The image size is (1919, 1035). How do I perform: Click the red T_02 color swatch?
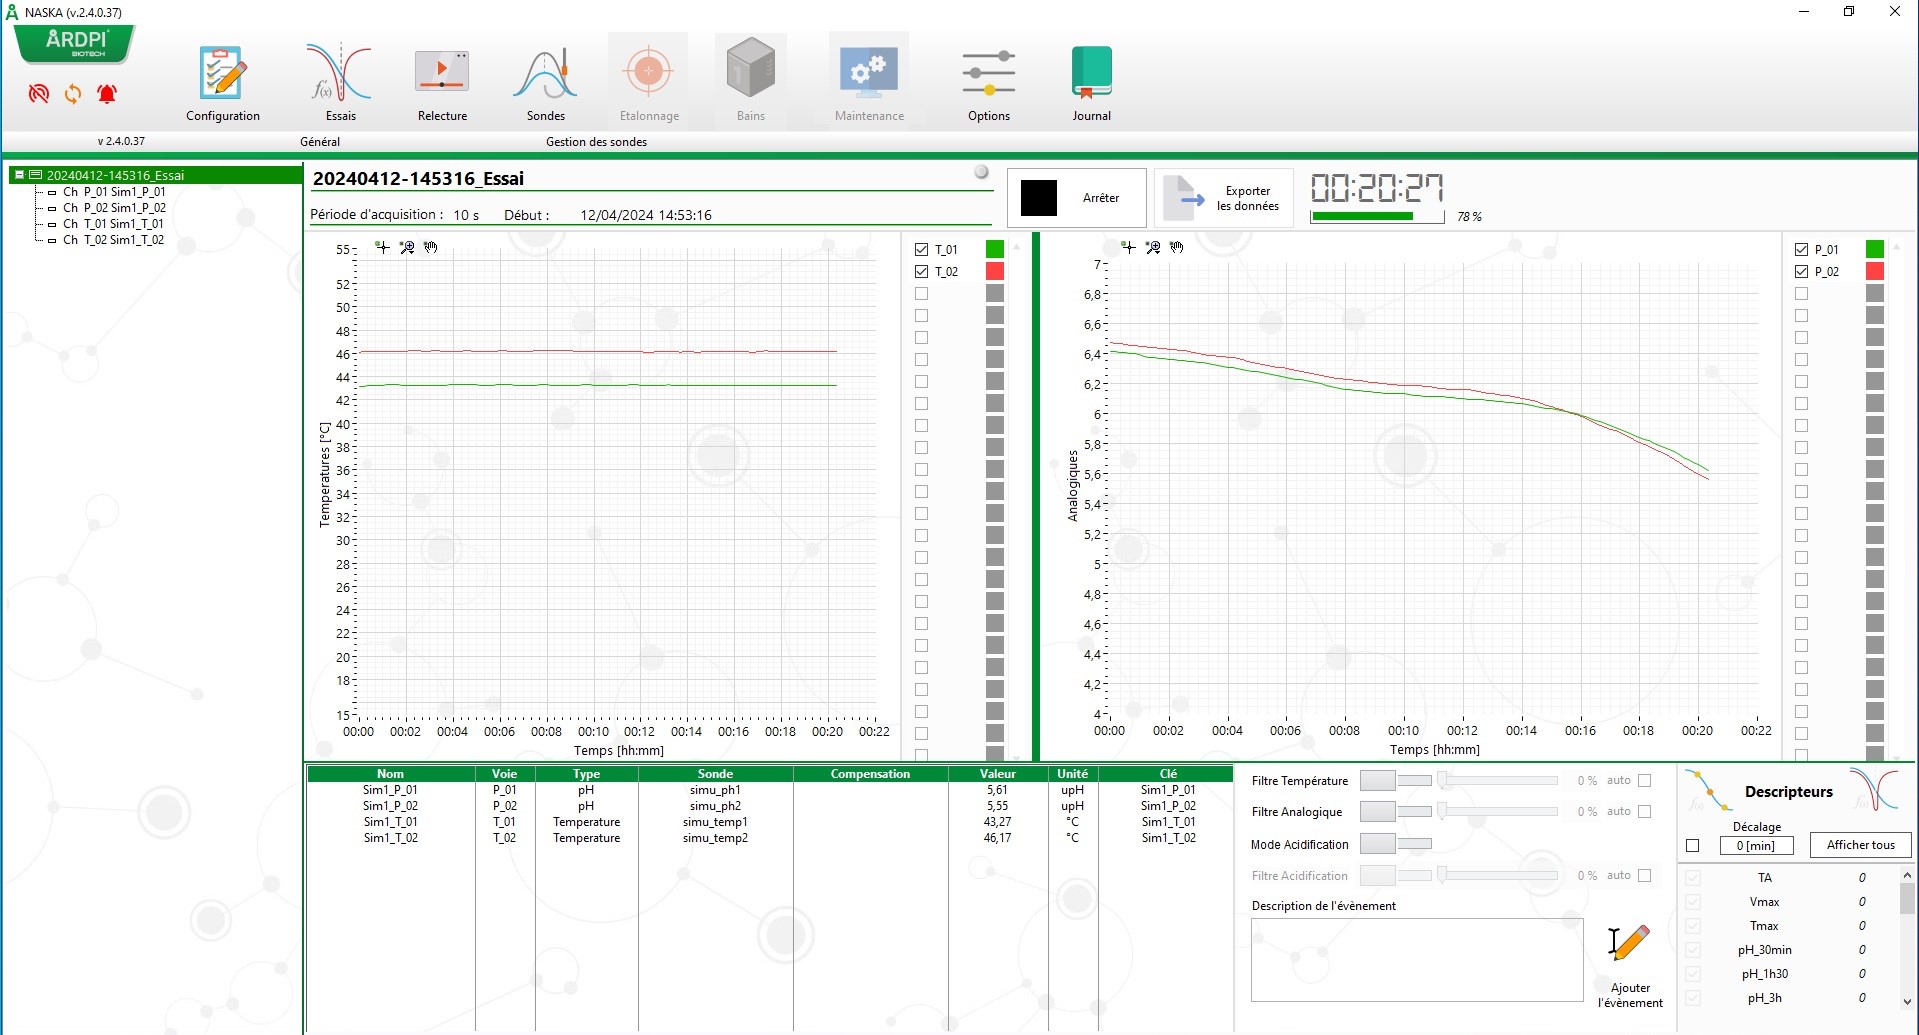point(994,271)
